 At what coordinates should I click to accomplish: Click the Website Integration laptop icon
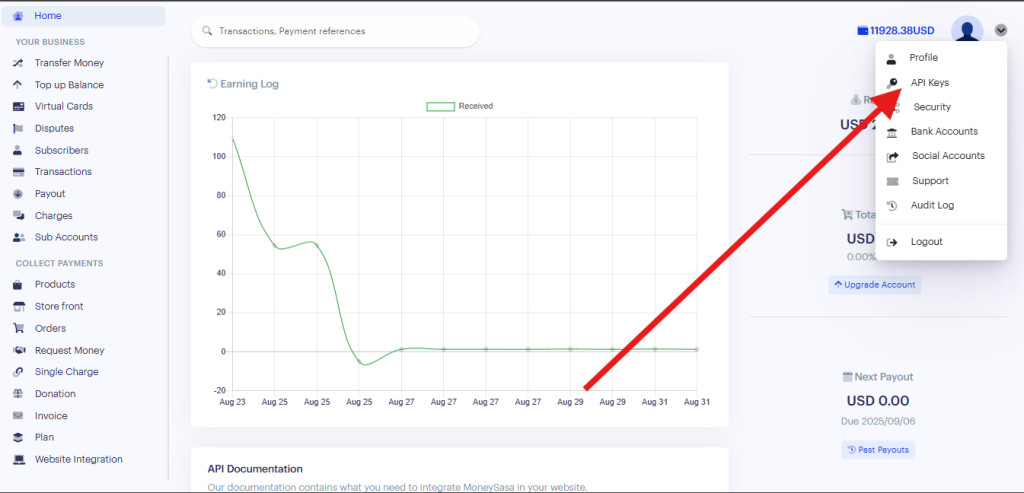pos(18,460)
